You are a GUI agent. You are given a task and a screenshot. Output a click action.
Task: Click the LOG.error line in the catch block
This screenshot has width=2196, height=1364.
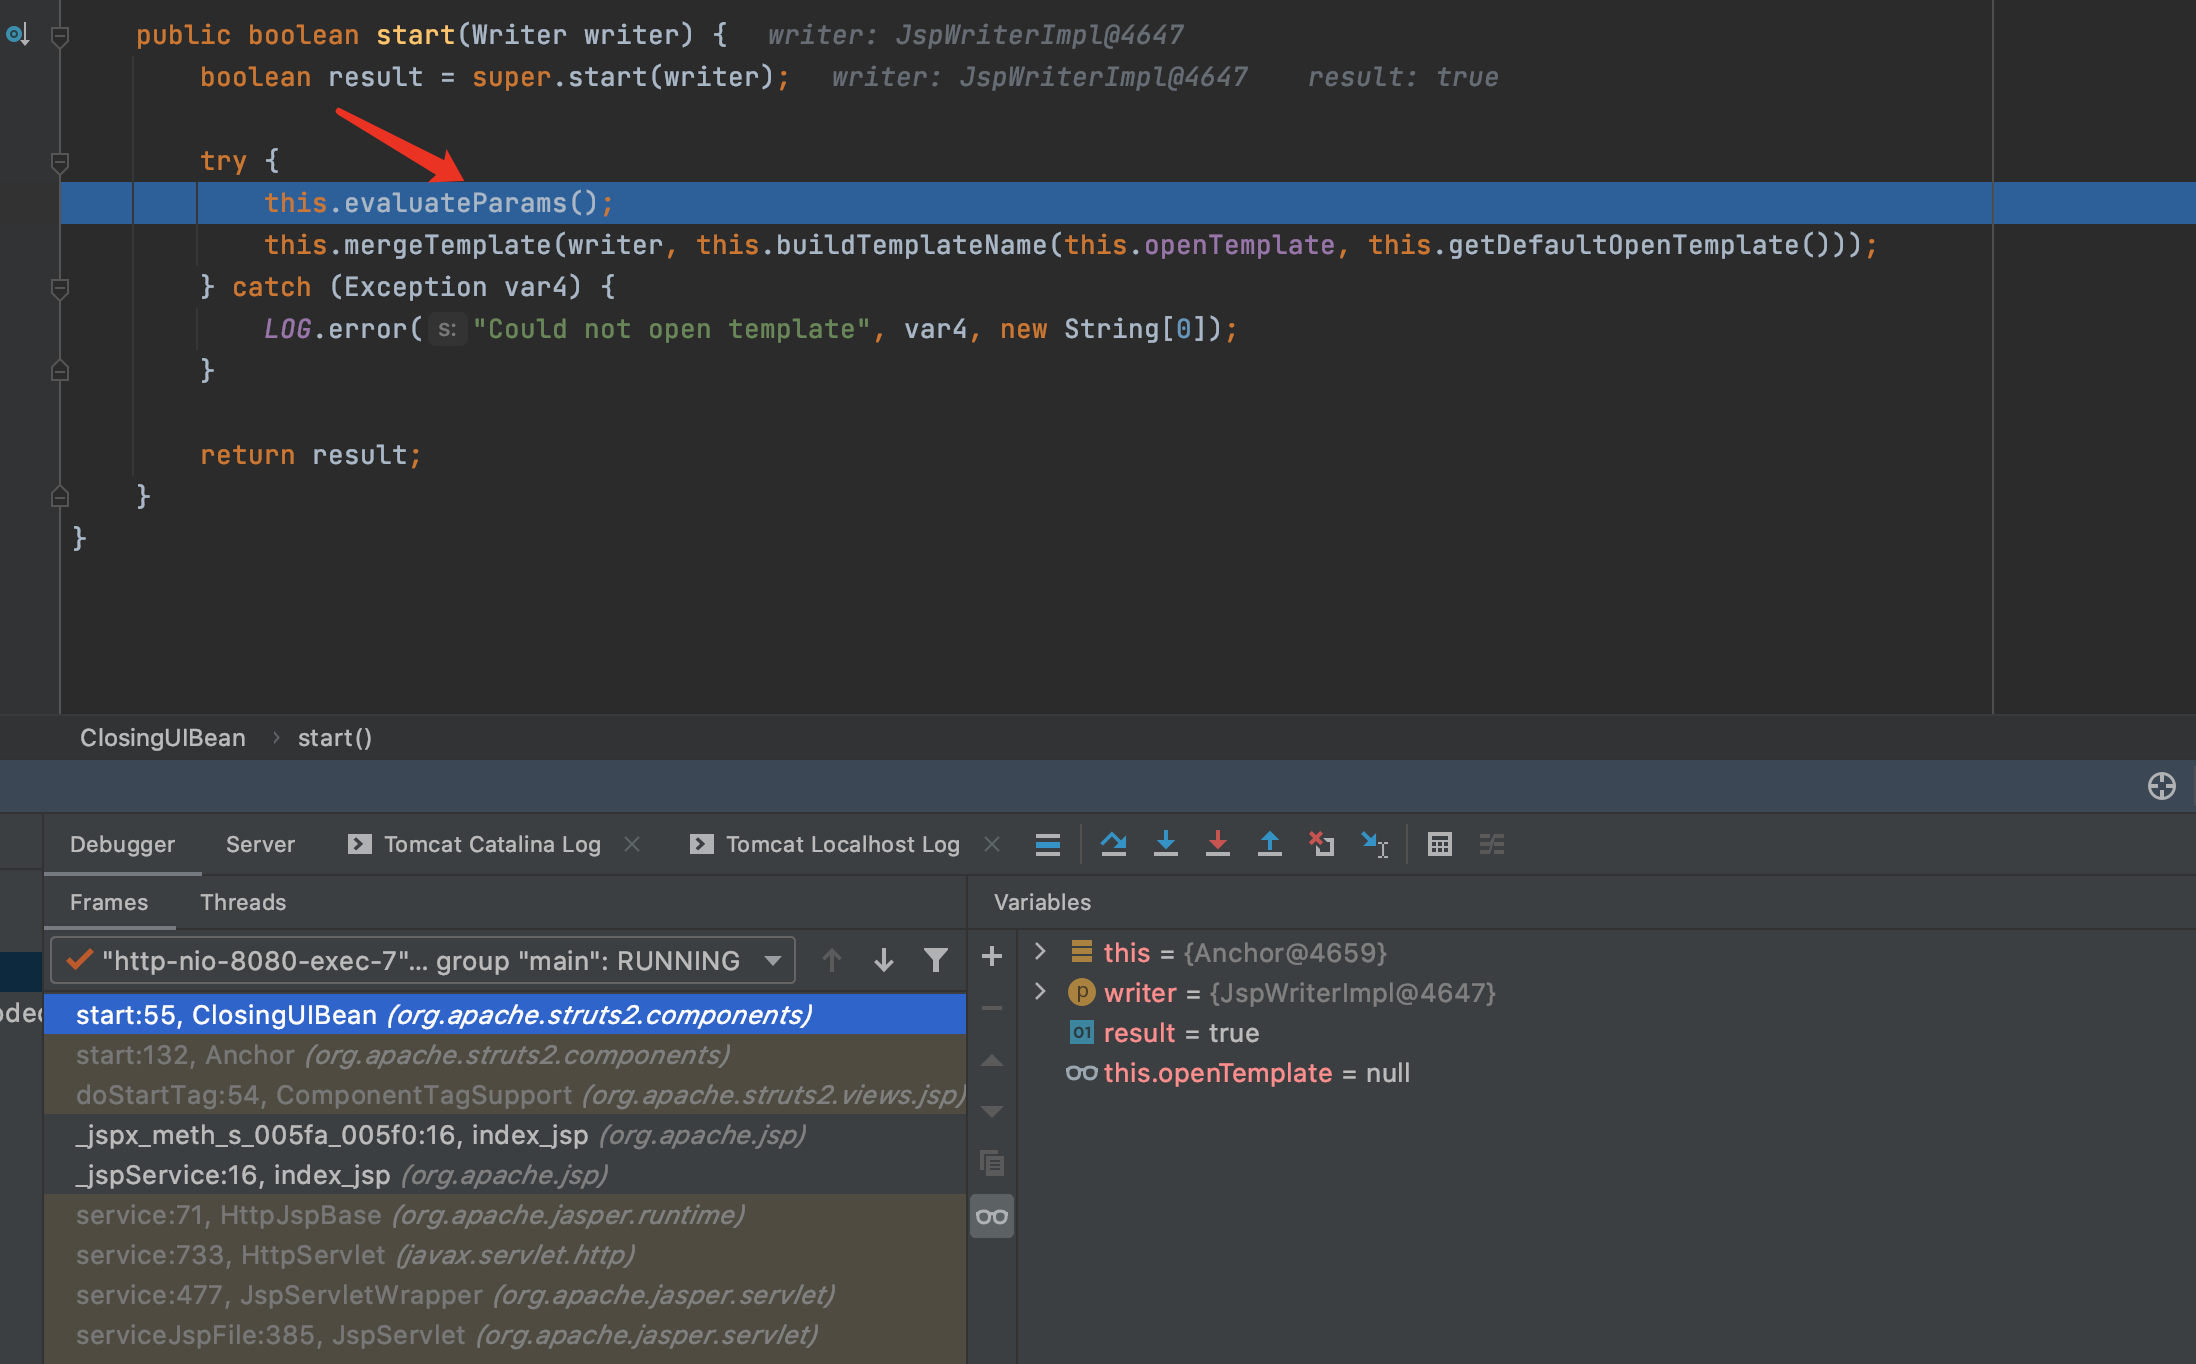[x=750, y=329]
